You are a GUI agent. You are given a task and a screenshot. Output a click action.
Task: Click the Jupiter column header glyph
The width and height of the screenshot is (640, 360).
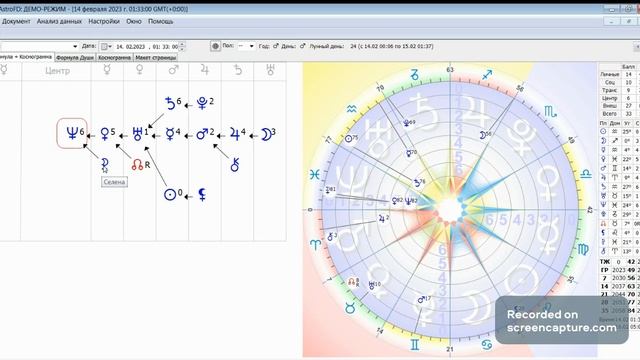pos(205,70)
